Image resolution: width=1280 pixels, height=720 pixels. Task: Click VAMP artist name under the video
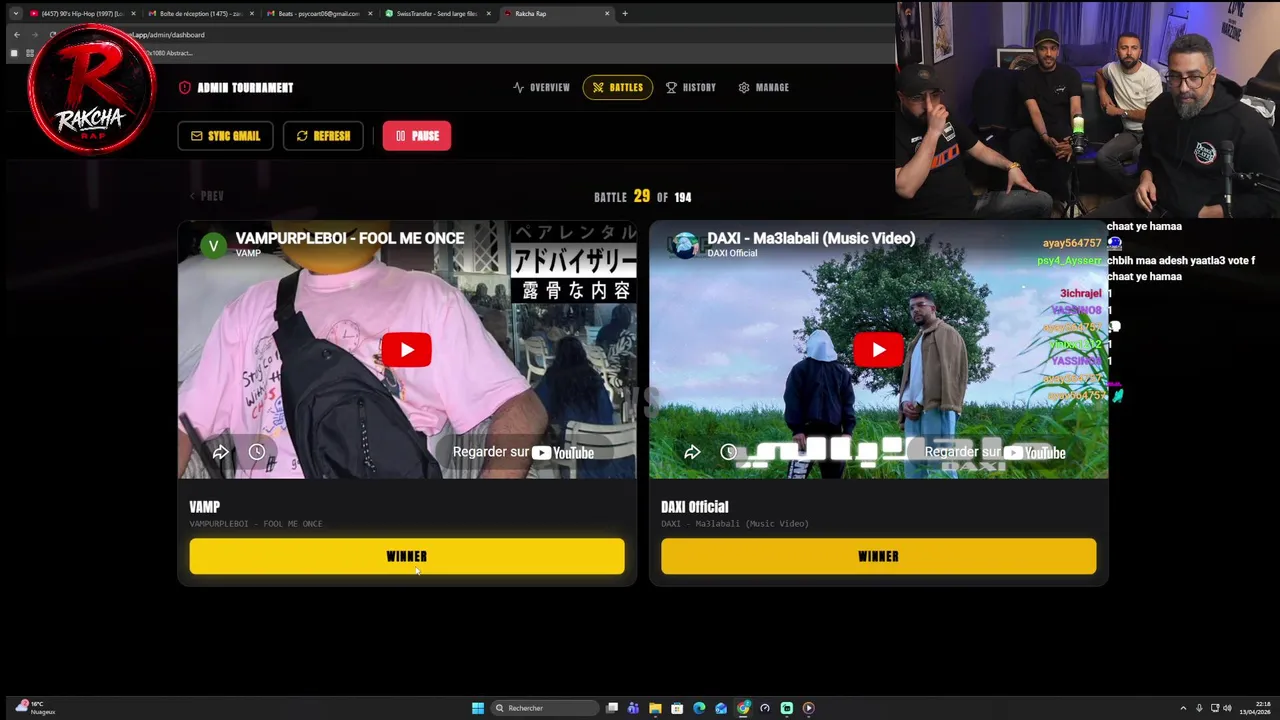tap(204, 507)
